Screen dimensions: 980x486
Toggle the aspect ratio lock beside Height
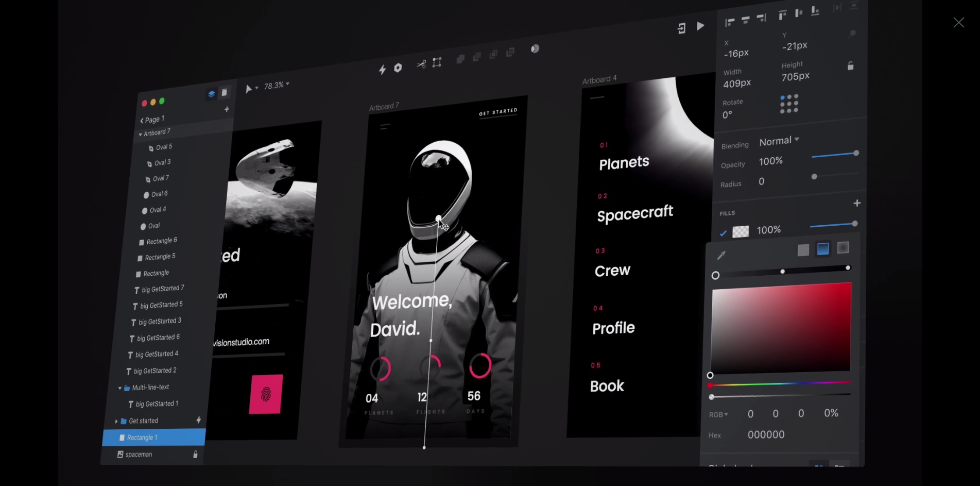tap(850, 66)
